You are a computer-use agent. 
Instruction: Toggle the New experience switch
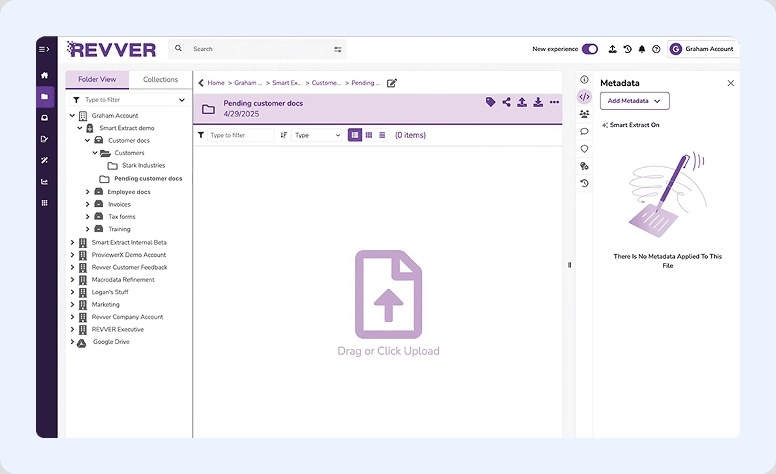pyautogui.click(x=590, y=49)
